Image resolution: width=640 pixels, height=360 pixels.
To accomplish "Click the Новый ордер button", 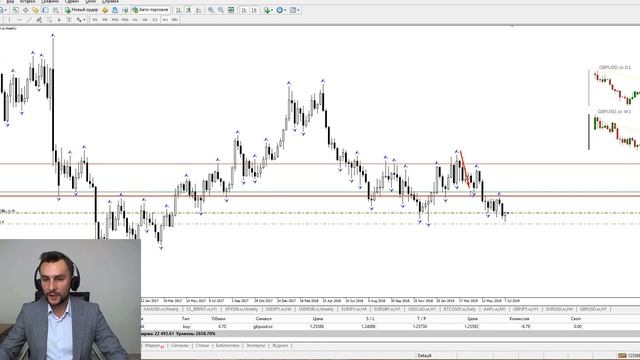I will point(82,10).
